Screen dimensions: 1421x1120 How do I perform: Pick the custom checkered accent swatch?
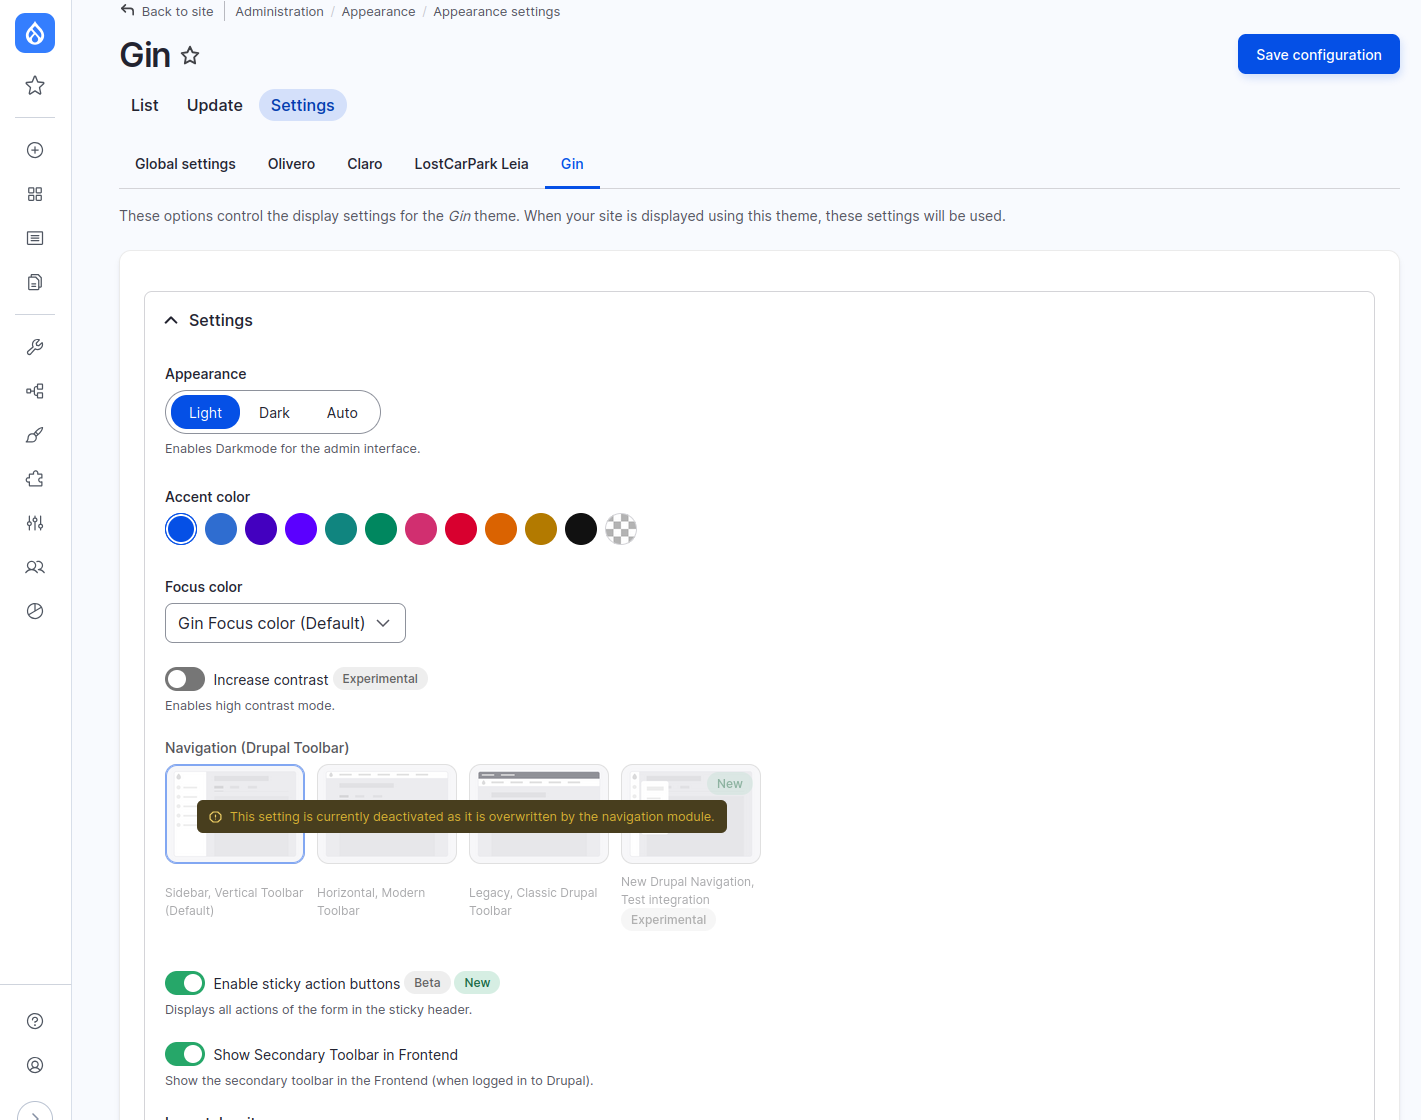click(x=621, y=529)
